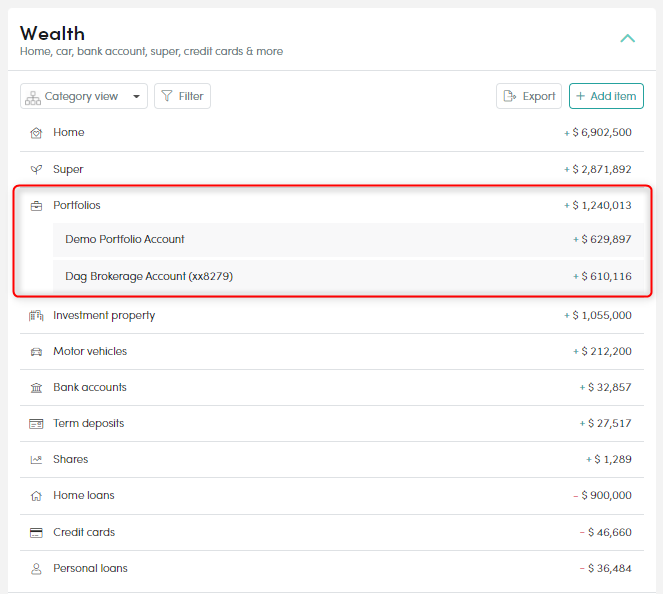Open Demo Portfolio Account
663x594 pixels.
point(348,240)
